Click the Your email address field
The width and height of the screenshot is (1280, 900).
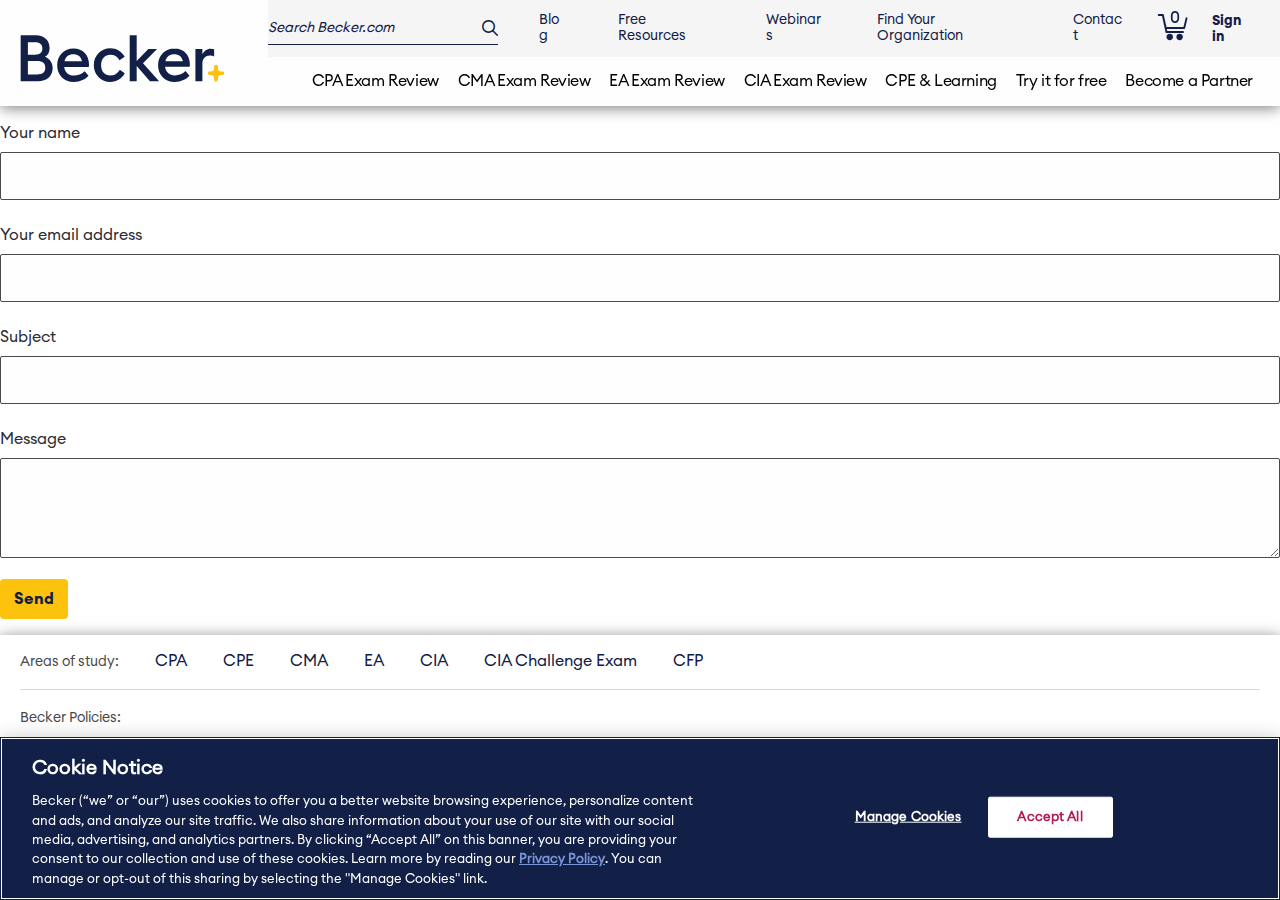(640, 278)
